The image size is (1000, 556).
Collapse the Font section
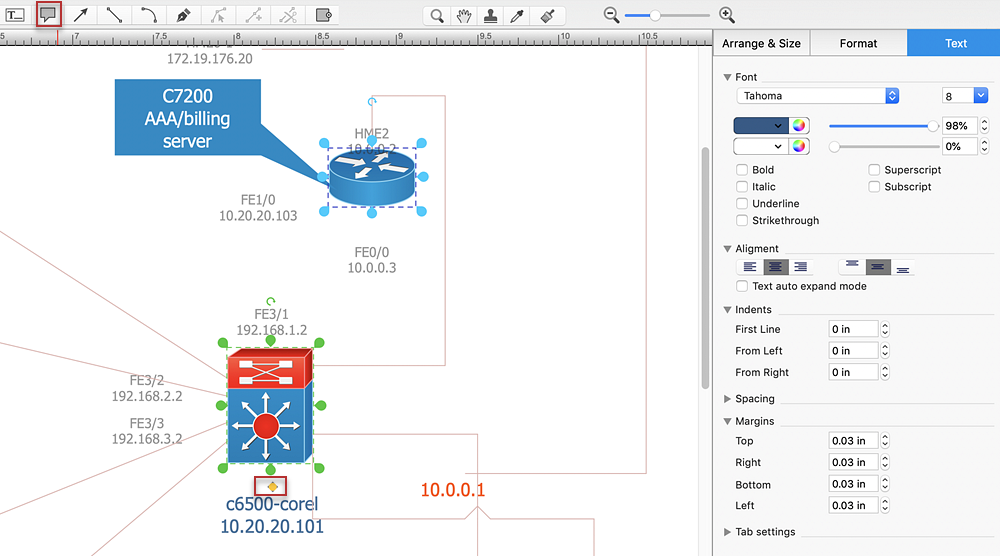pyautogui.click(x=727, y=77)
